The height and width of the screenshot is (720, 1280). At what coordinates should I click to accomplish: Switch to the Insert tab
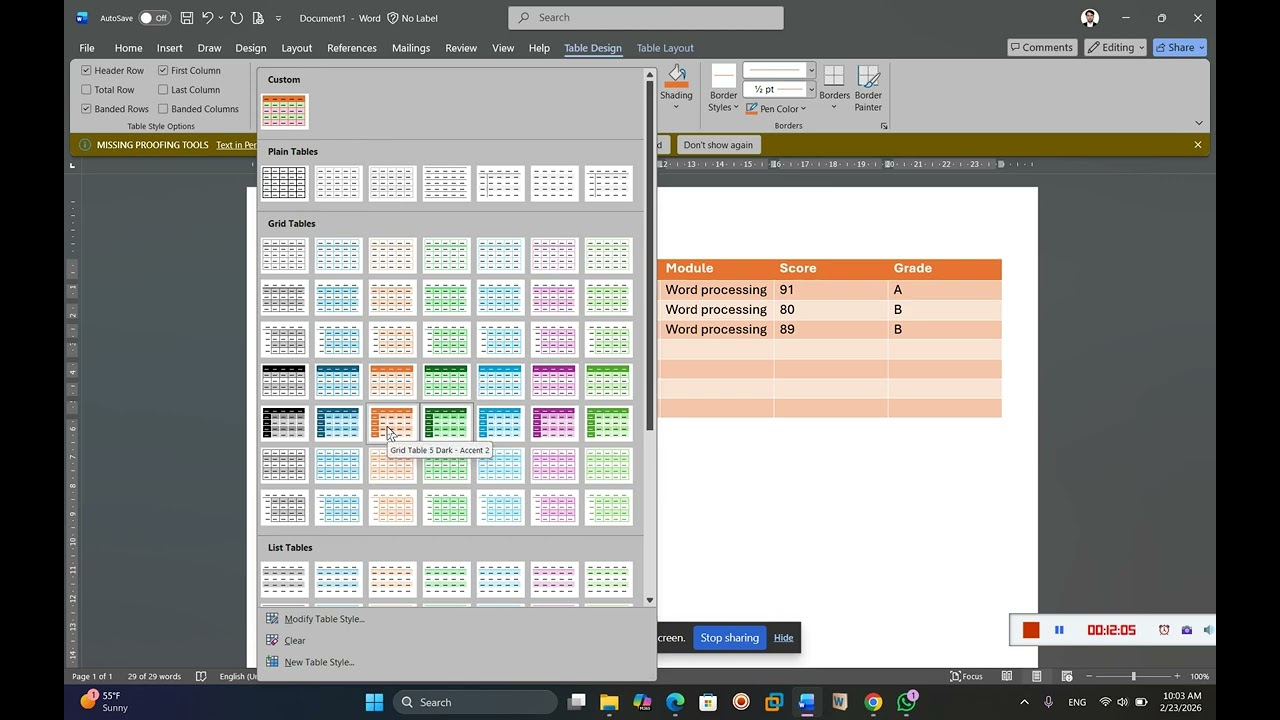[x=170, y=48]
